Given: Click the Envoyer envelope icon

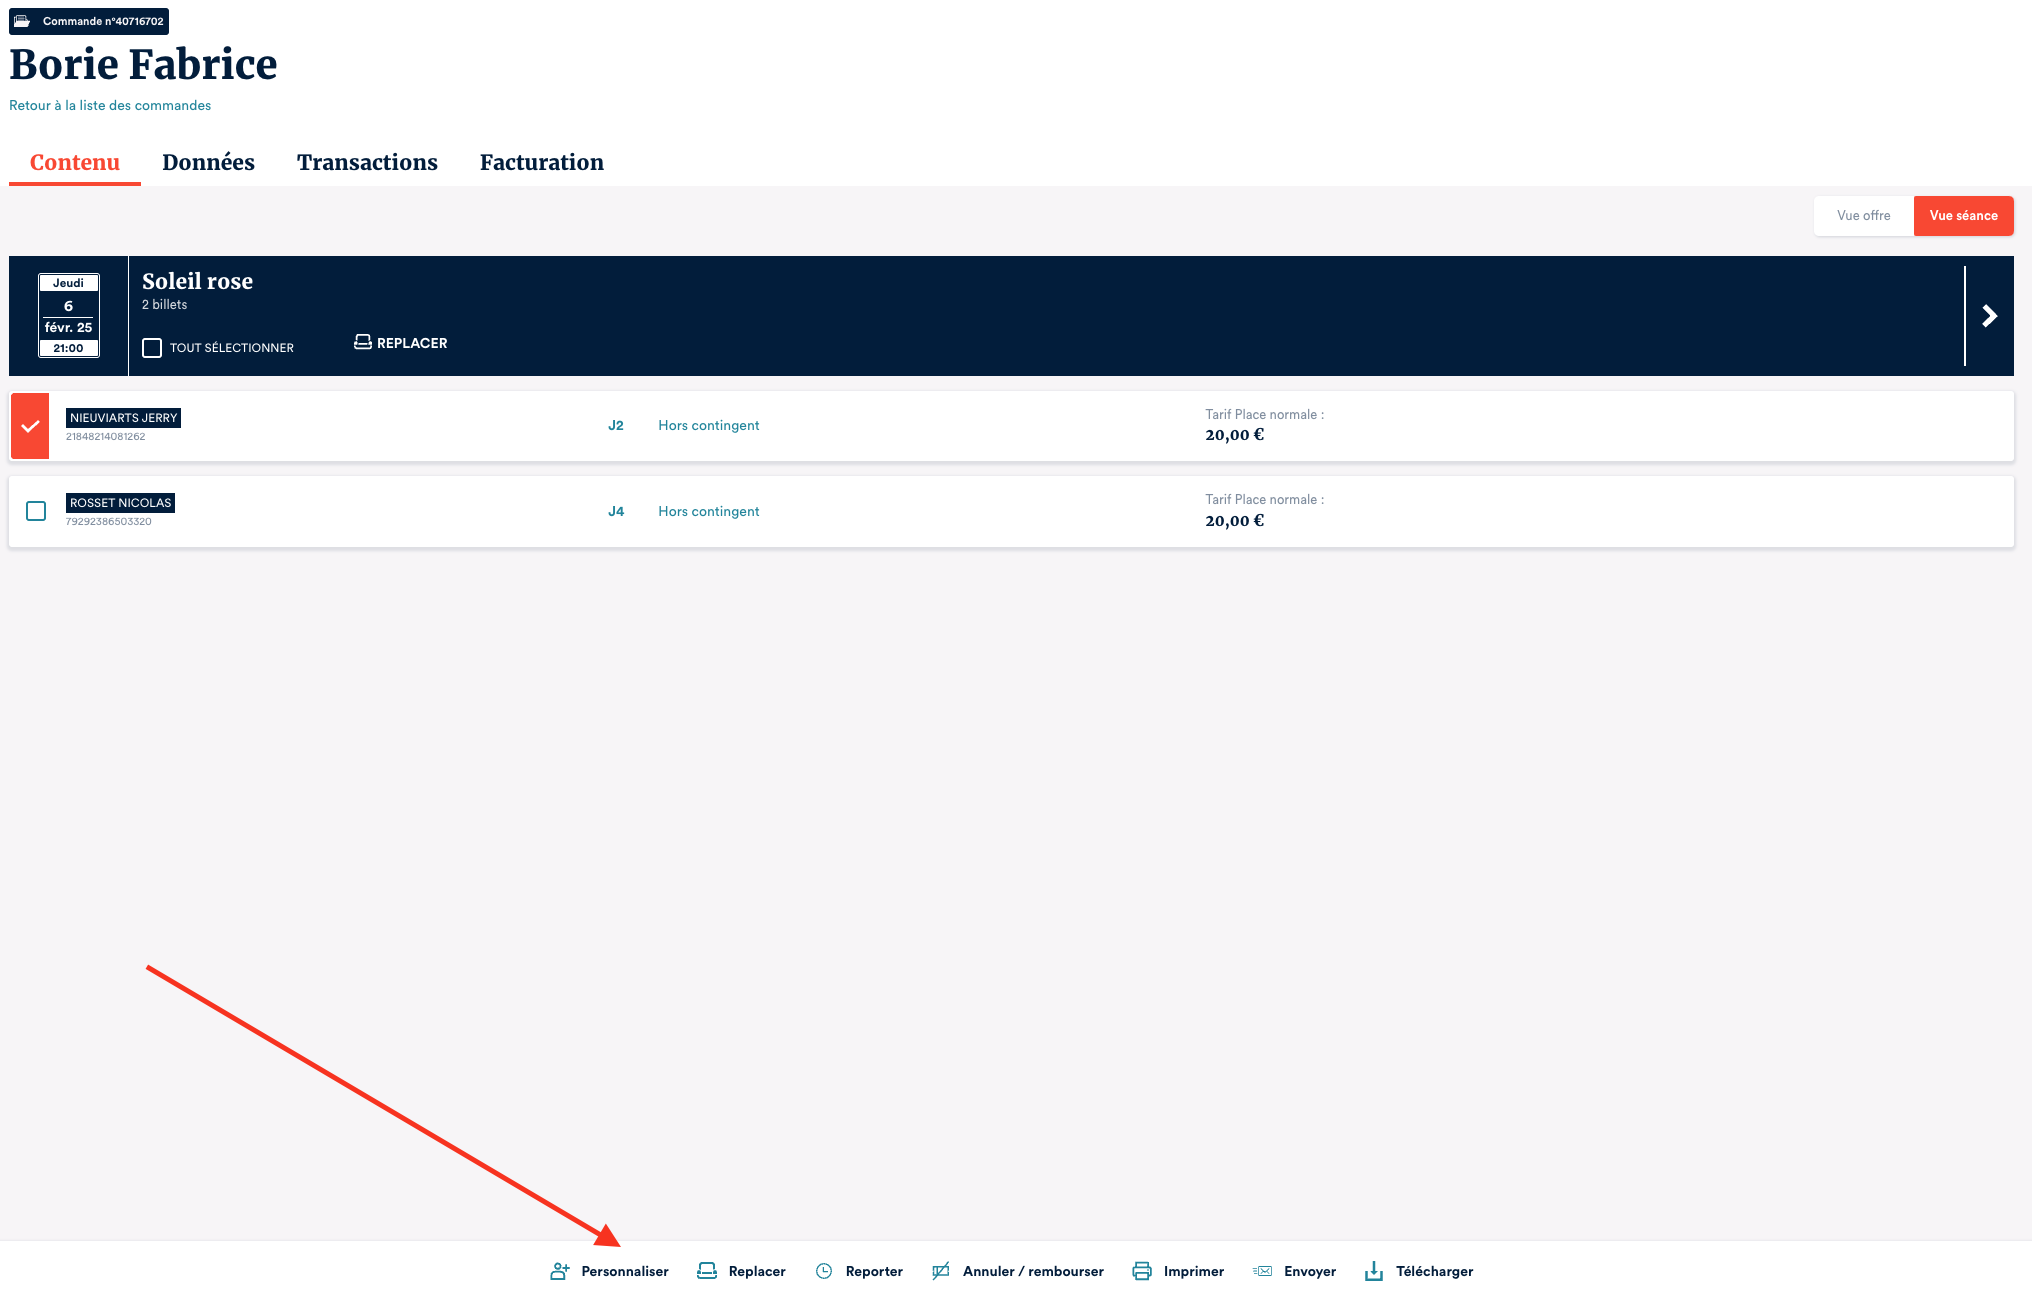Looking at the screenshot, I should (1263, 1271).
